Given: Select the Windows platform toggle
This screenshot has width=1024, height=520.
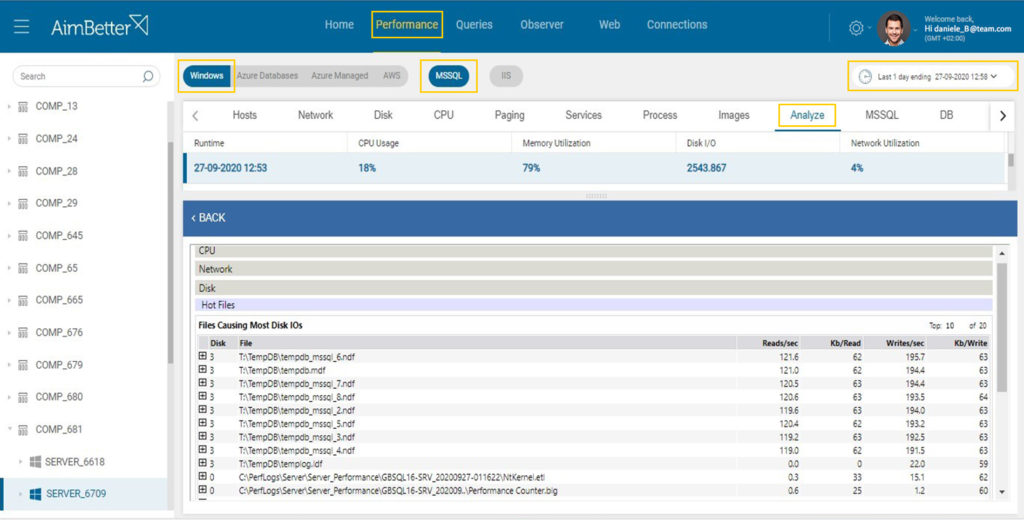Looking at the screenshot, I should 206,76.
